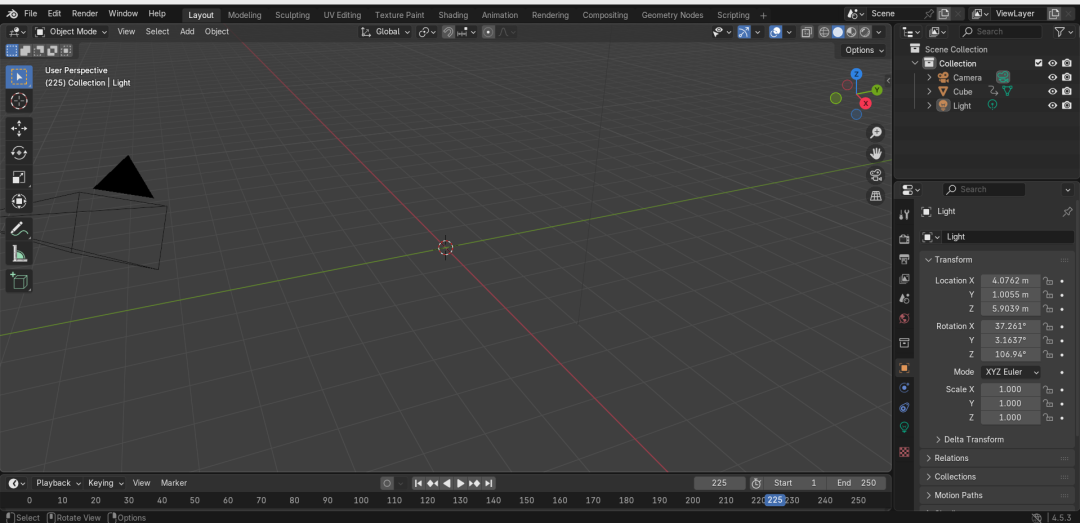Select the Measure tool
The height and width of the screenshot is (523, 1080).
19,254
